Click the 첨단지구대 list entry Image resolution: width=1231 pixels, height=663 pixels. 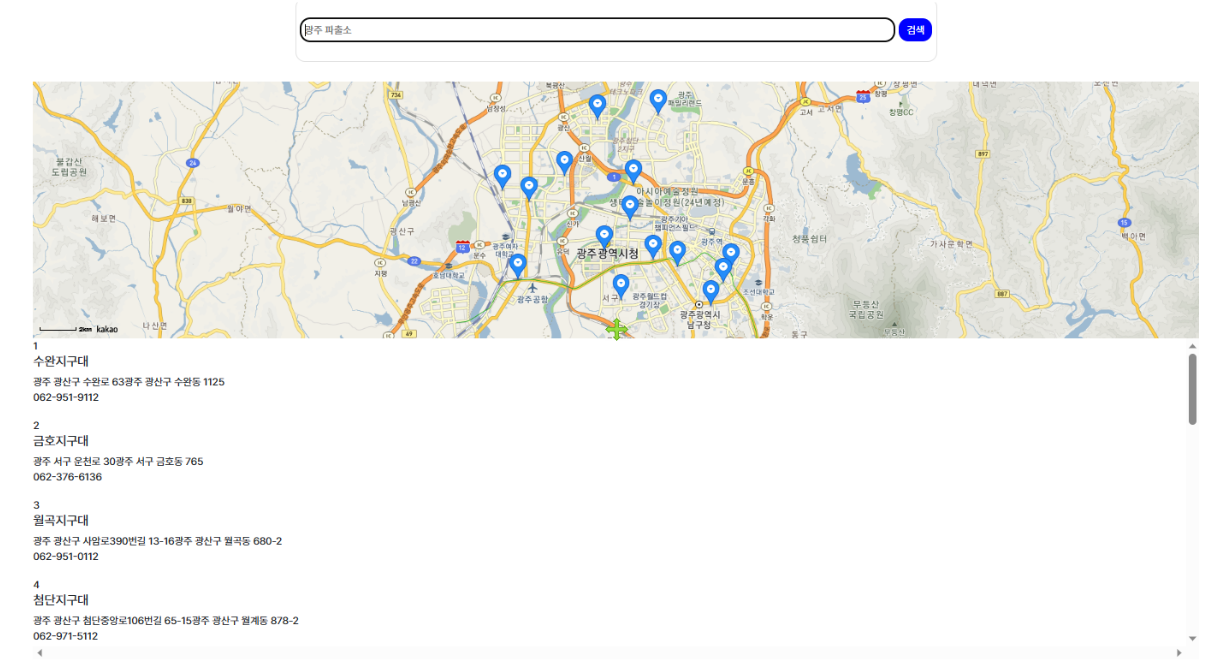click(x=62, y=600)
